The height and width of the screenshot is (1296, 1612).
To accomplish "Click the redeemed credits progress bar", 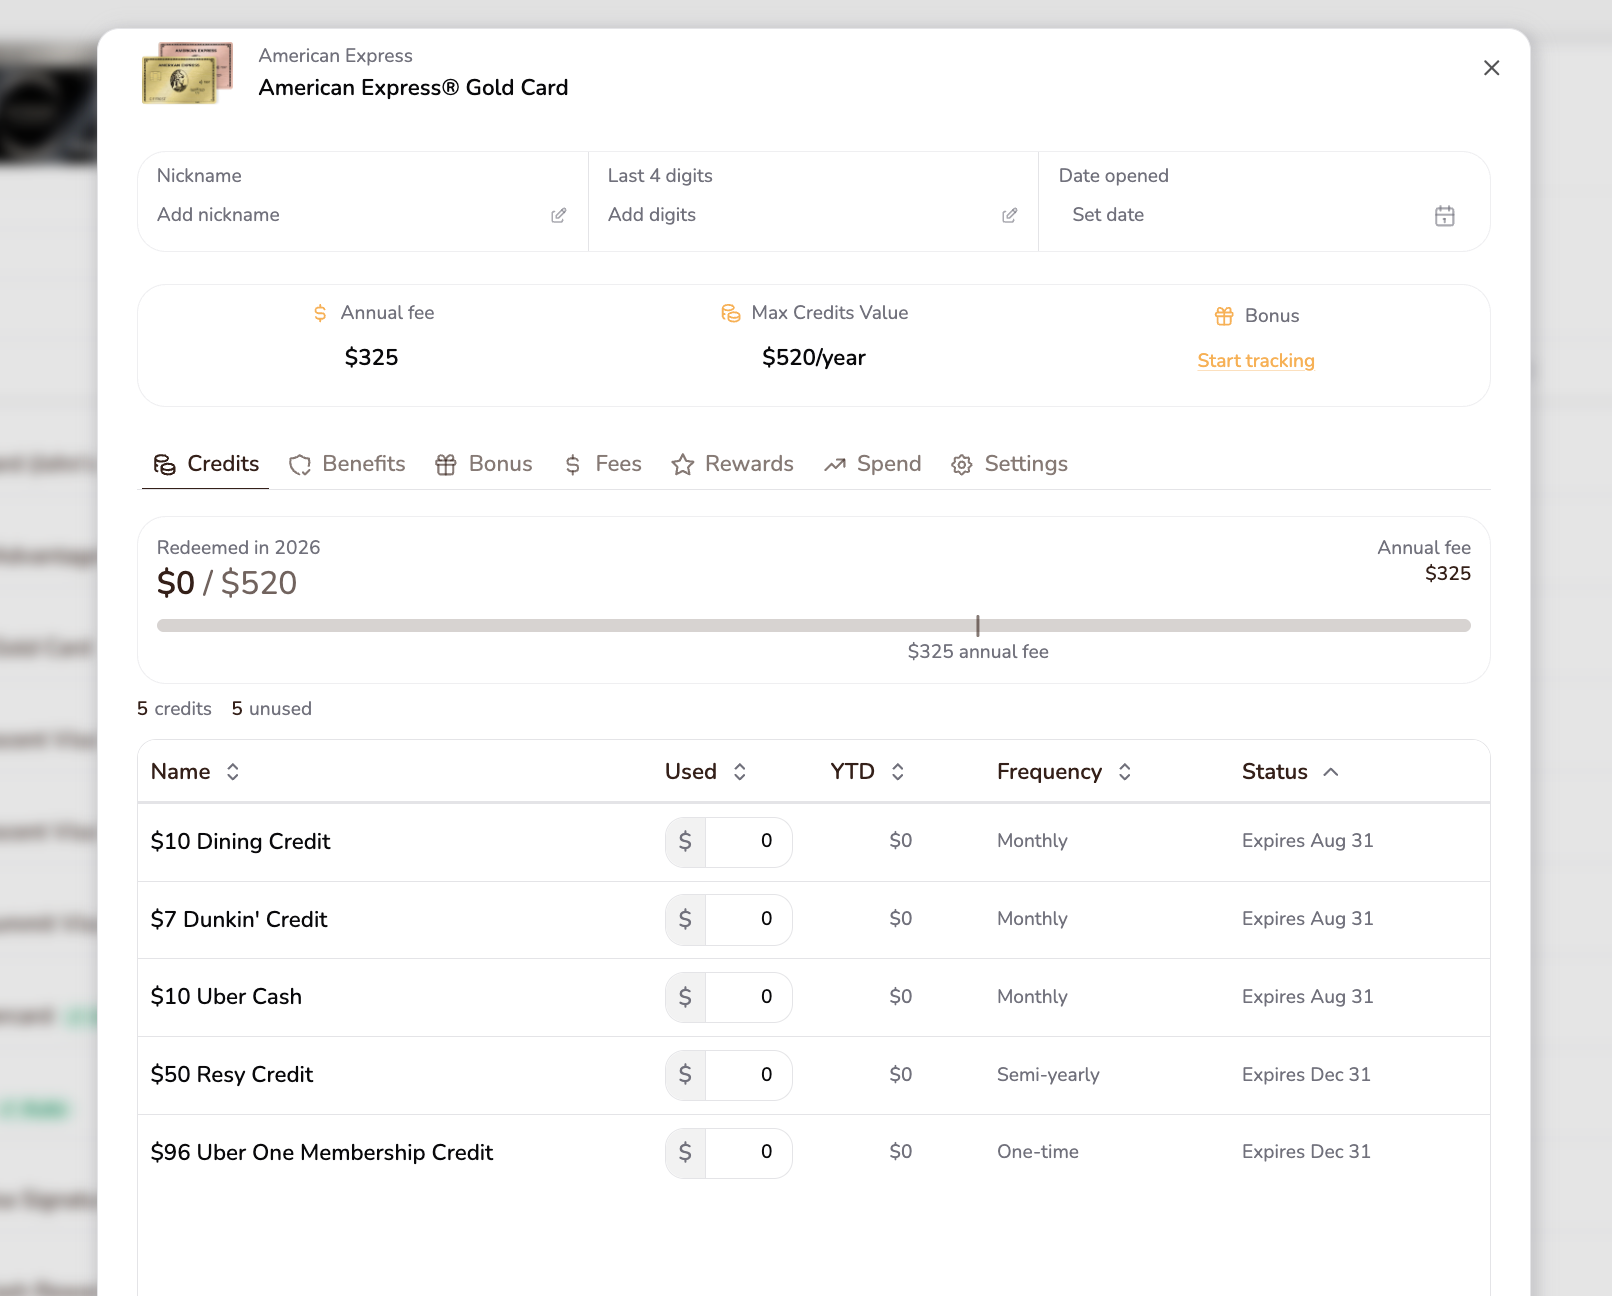I will click(814, 626).
